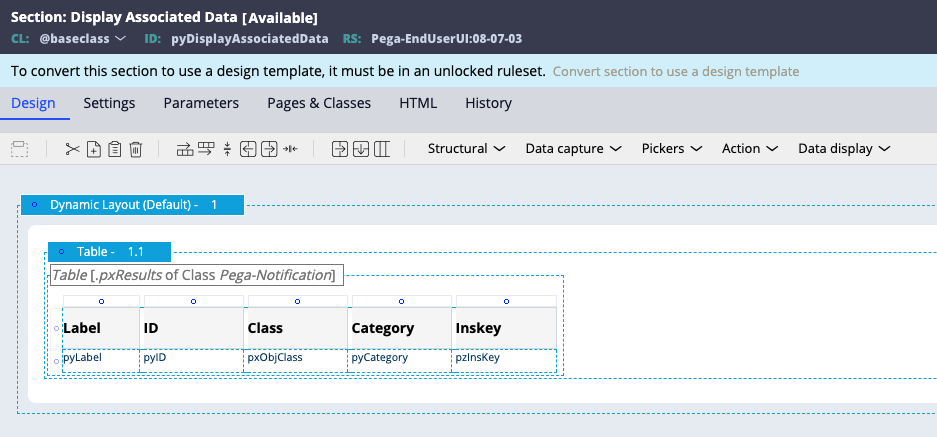Viewport: 937px width, 437px height.
Task: Click the copy icon in toolbar
Action: [94, 149]
